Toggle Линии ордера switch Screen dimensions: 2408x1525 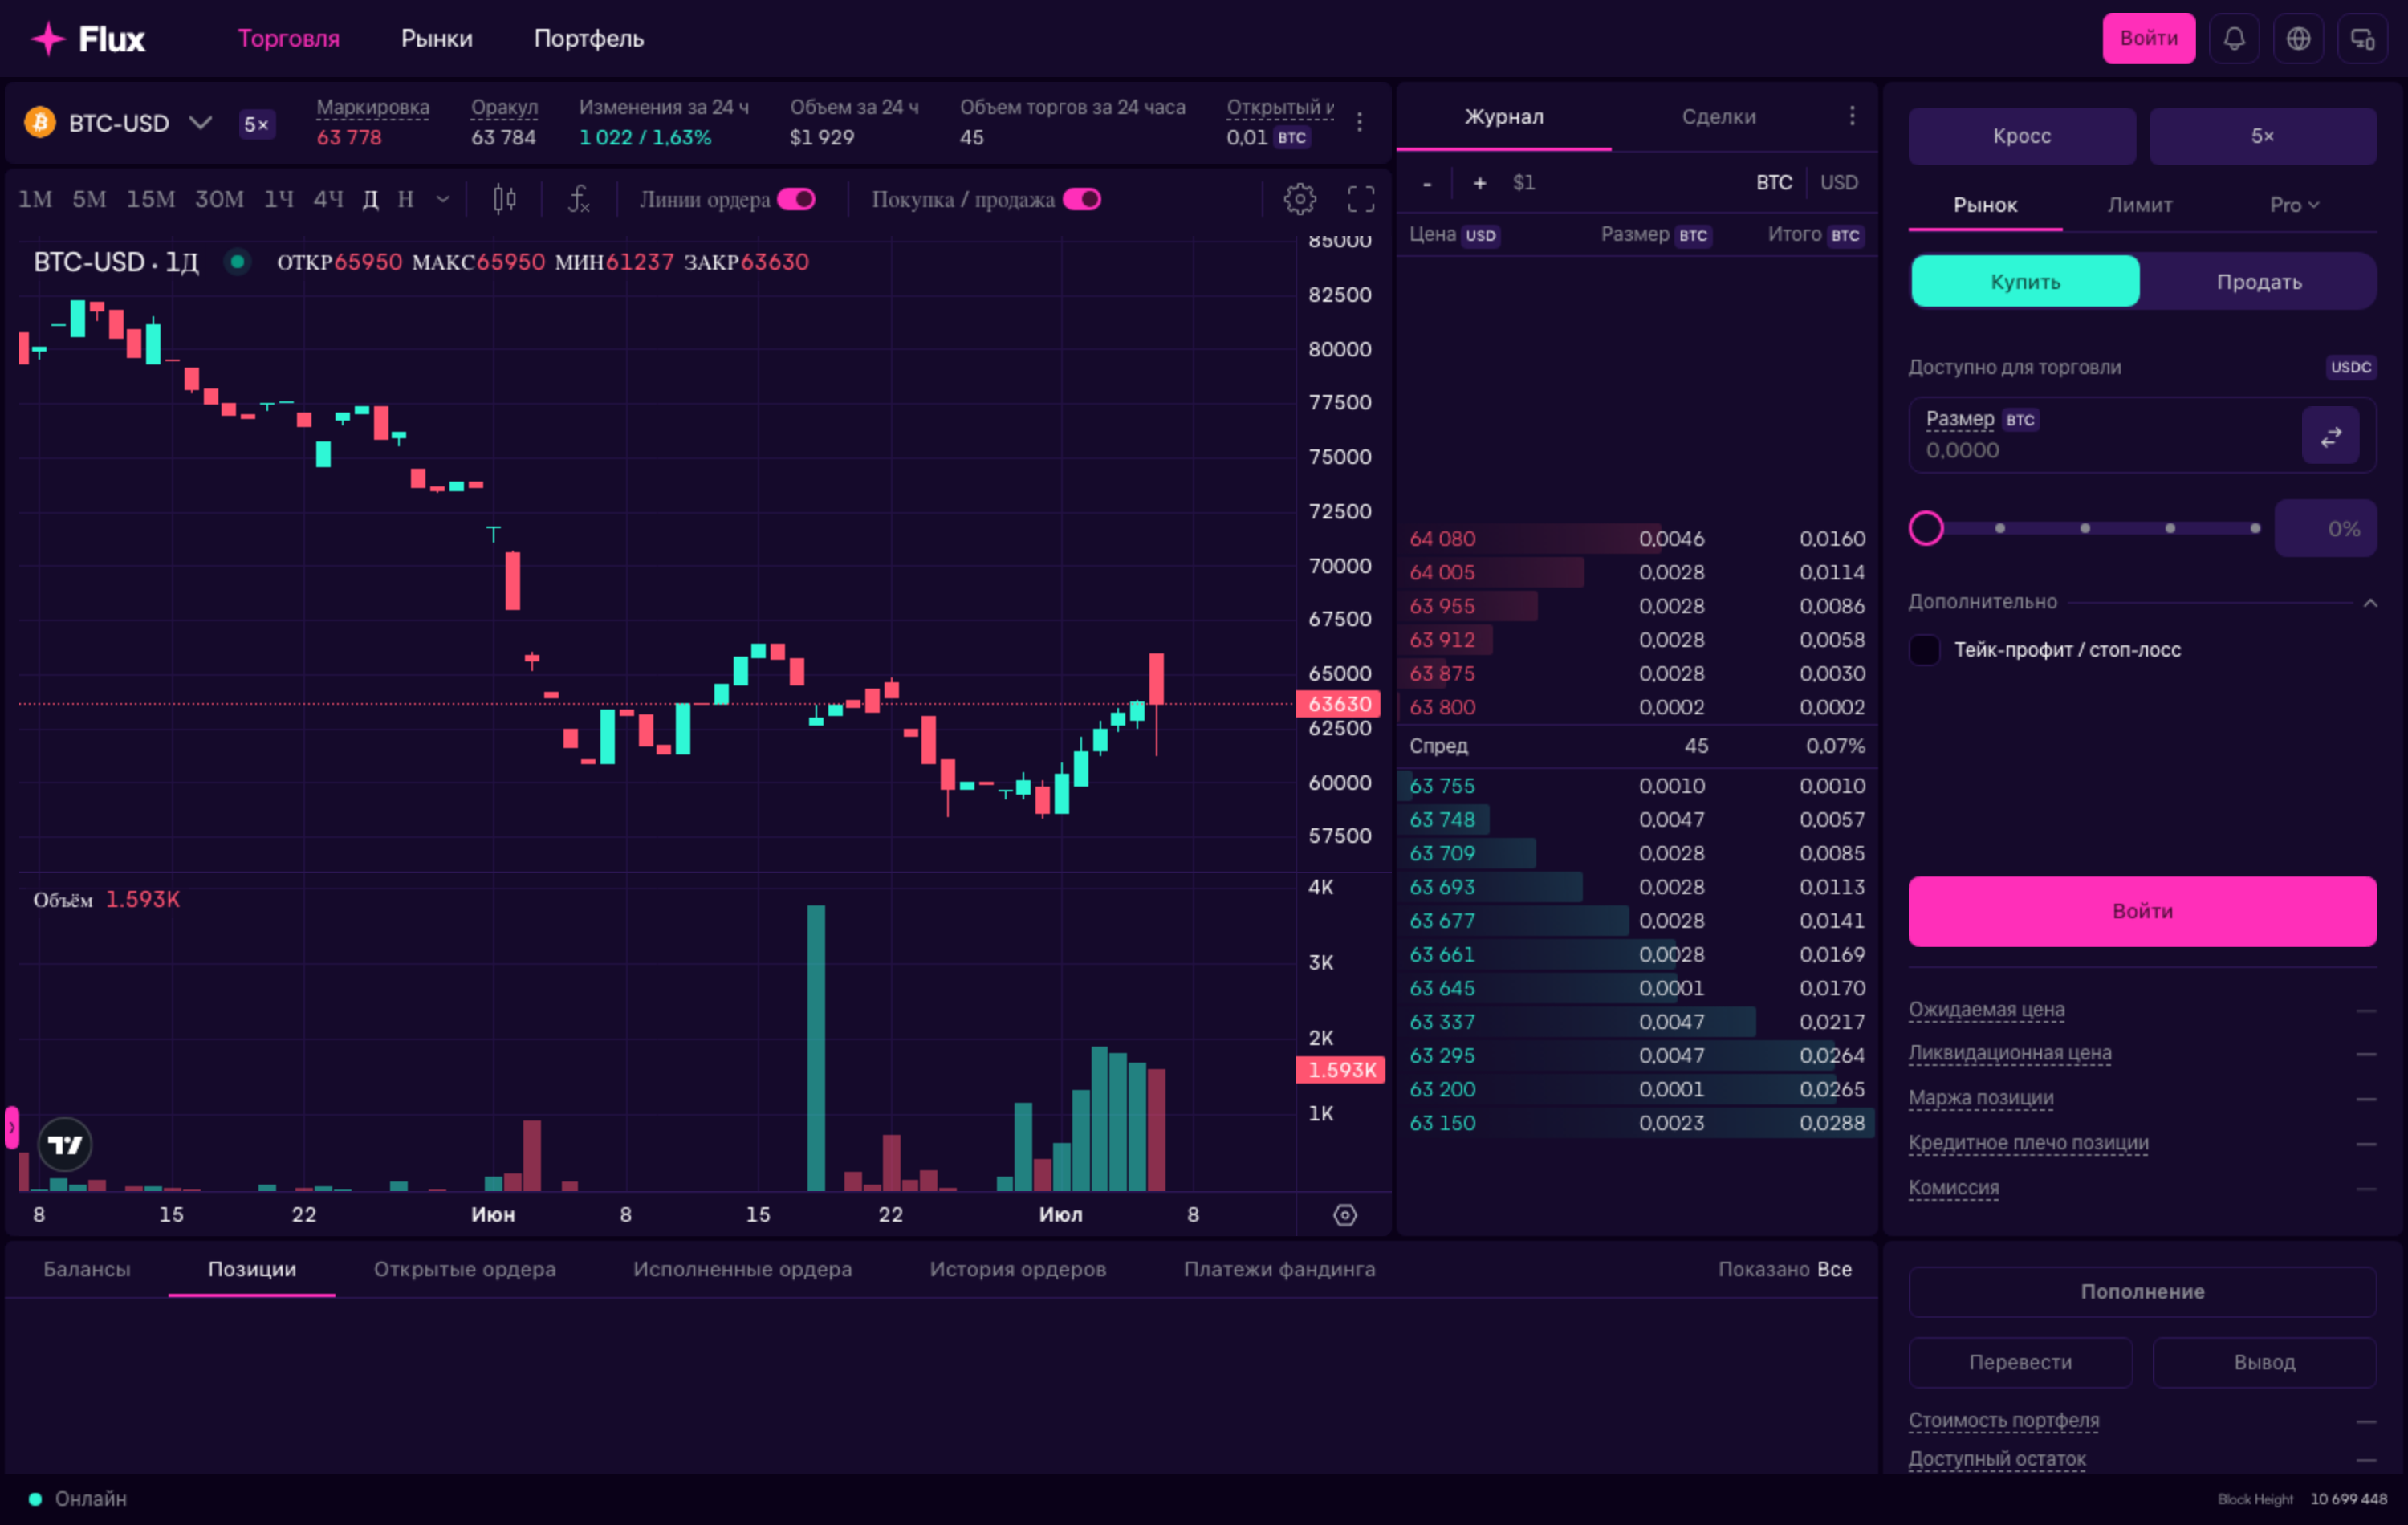pos(797,199)
